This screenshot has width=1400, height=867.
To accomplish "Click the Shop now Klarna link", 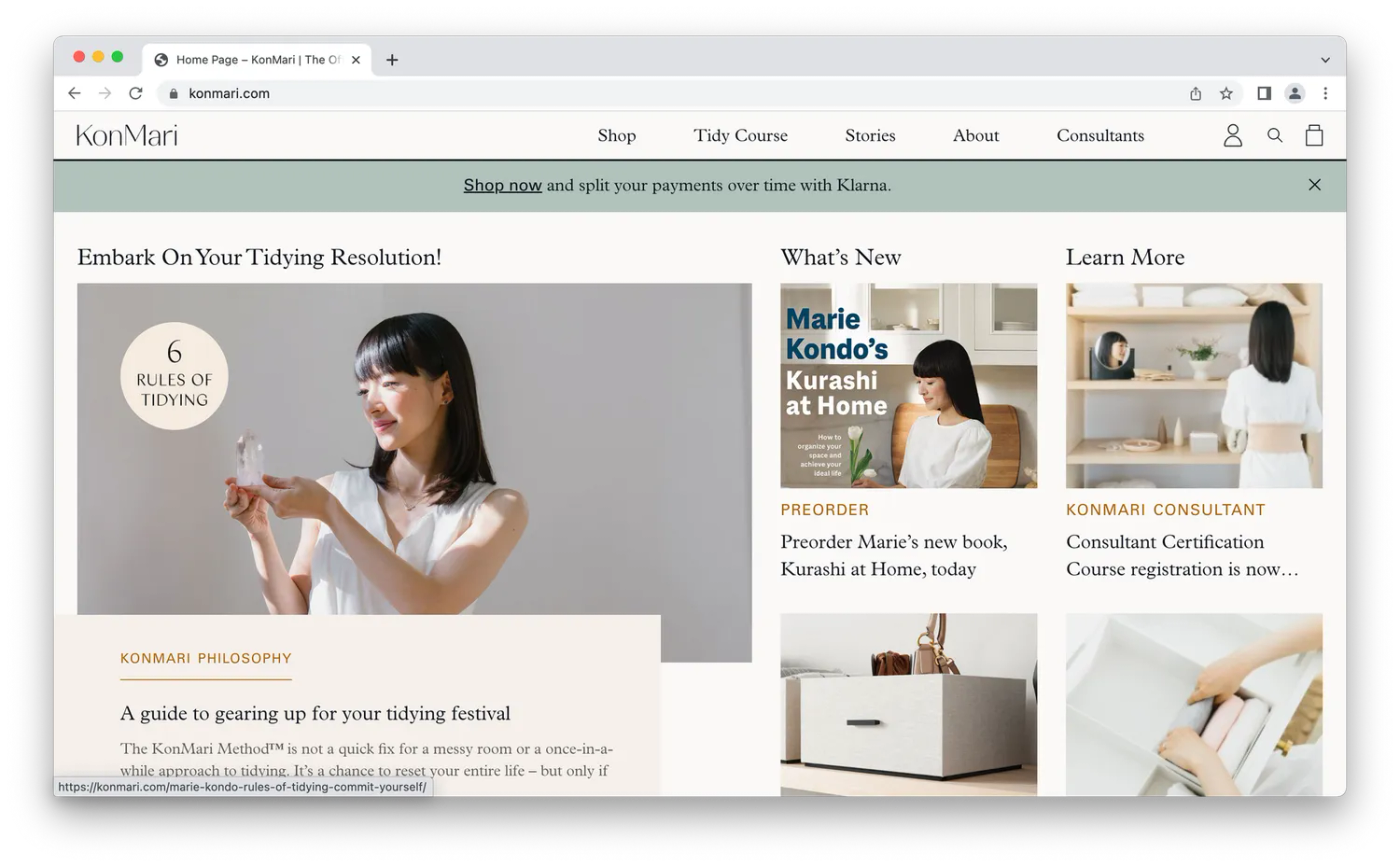I will [502, 185].
